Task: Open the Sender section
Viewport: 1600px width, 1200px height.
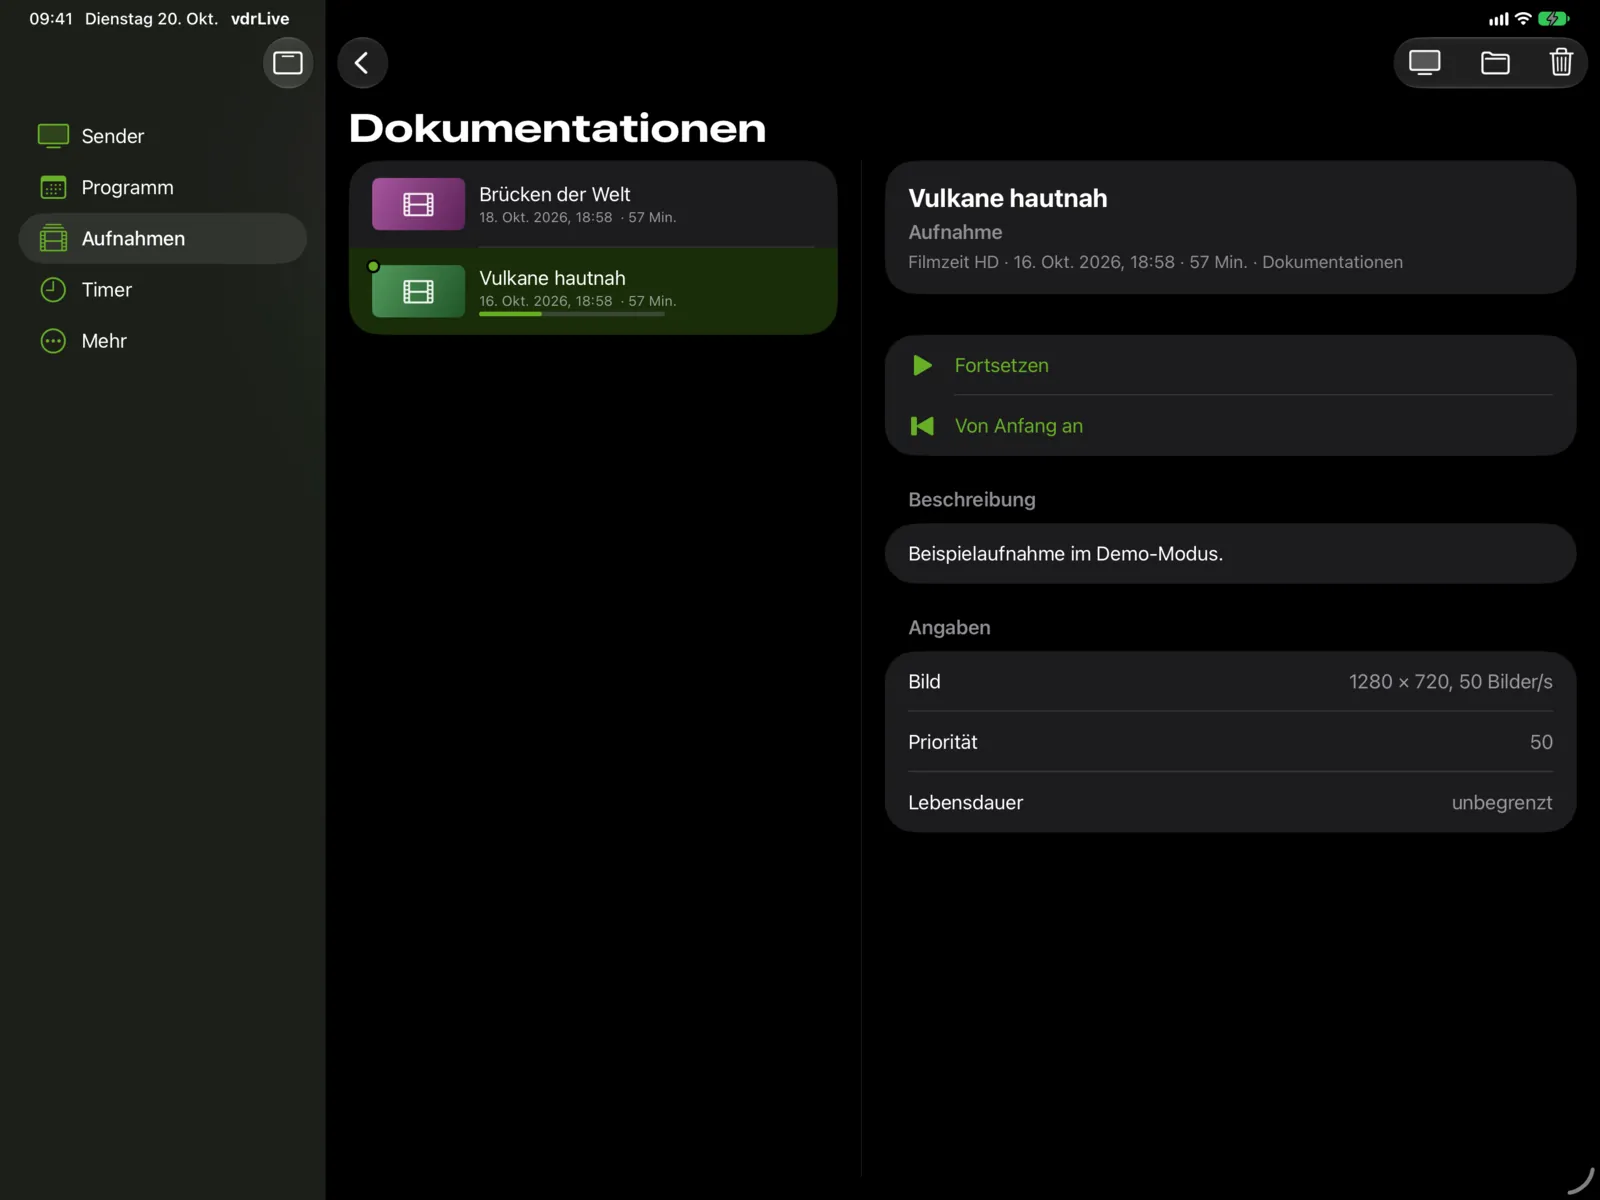Action: [162, 136]
